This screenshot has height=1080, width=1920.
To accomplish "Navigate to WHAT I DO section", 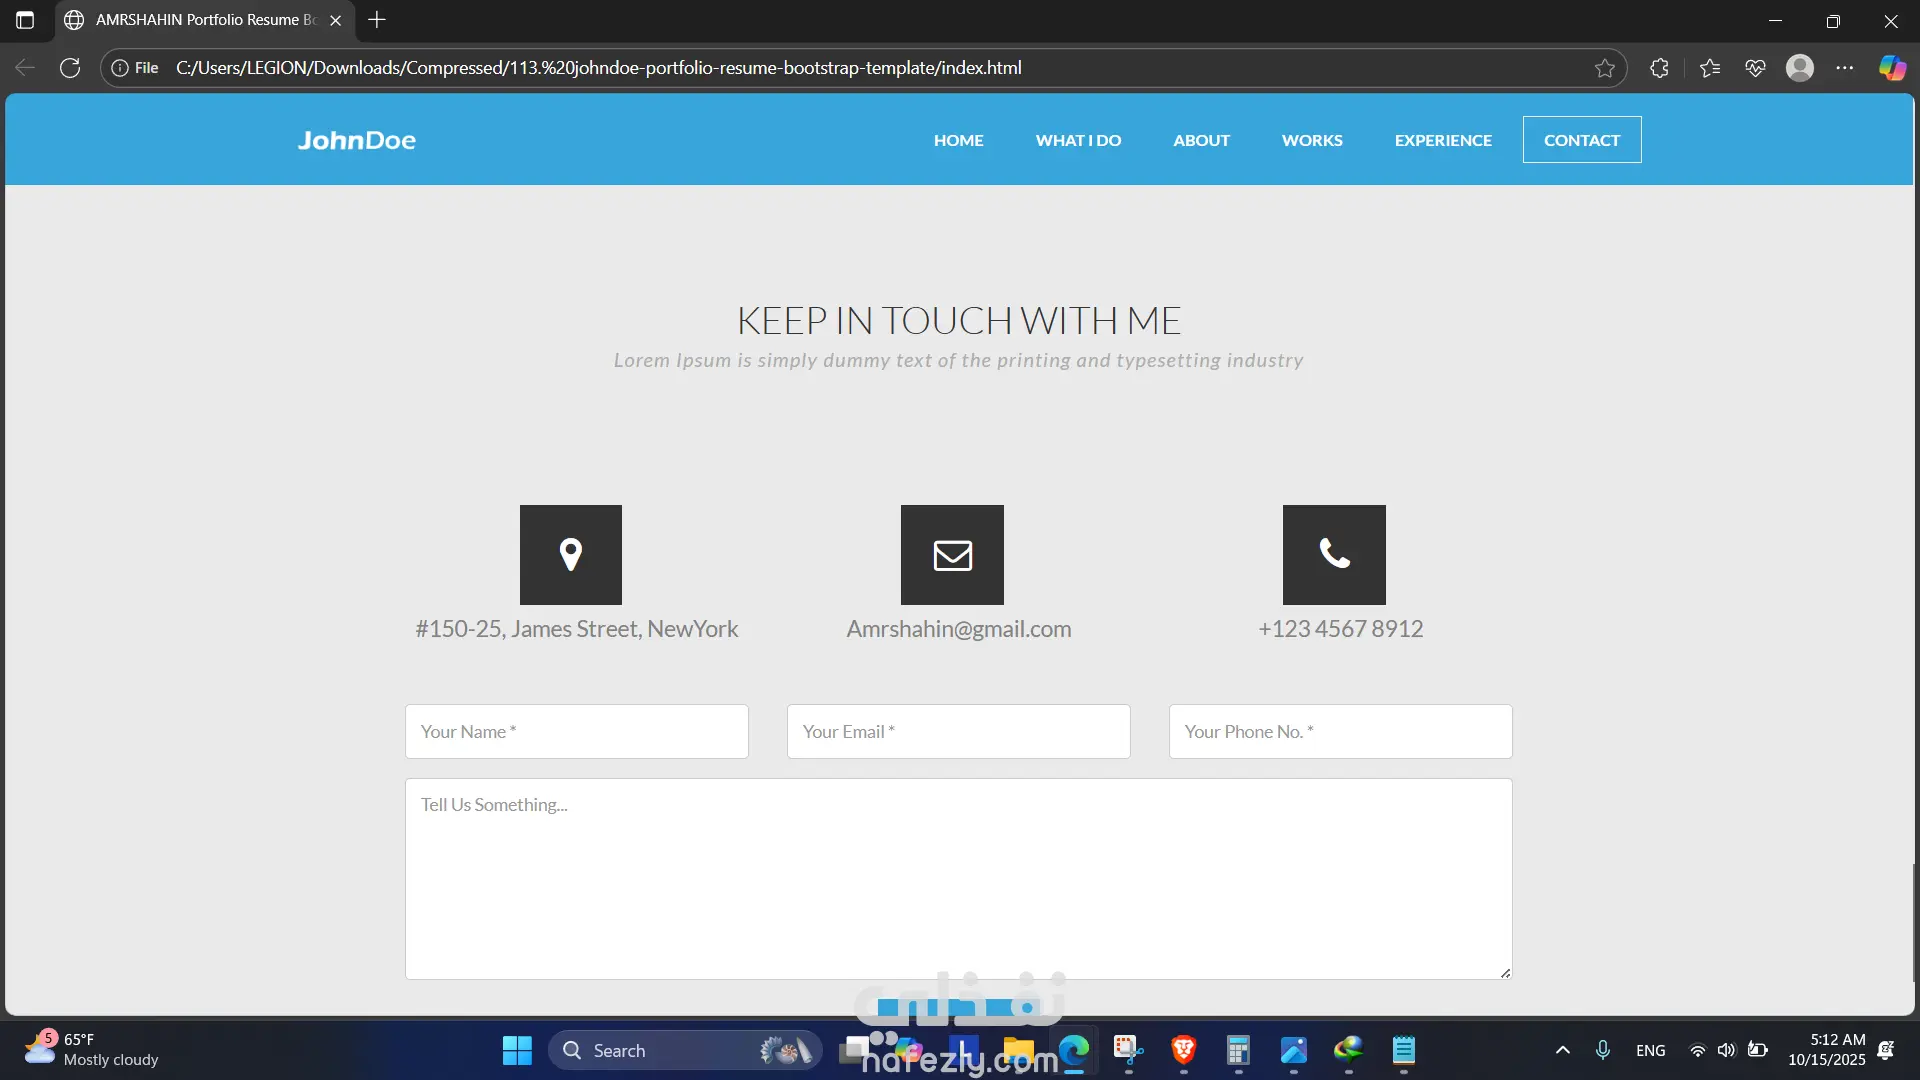I will pyautogui.click(x=1078, y=140).
